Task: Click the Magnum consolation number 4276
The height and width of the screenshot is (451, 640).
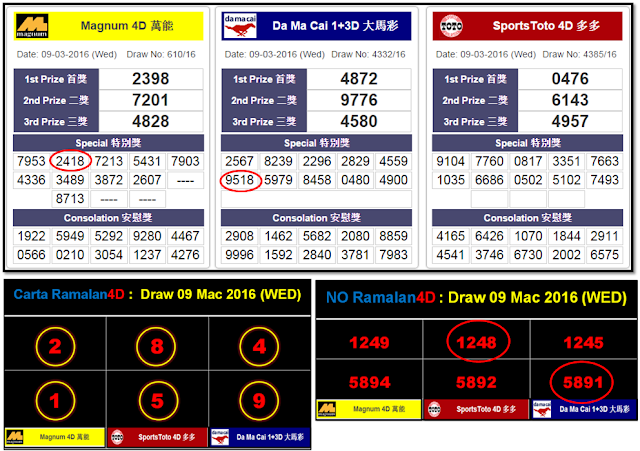Action: click(185, 255)
